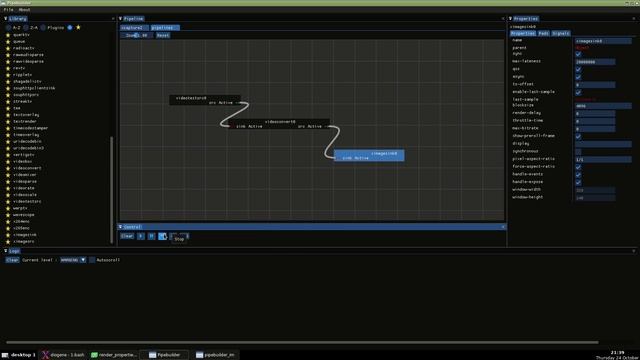This screenshot has height=360, width=640.
Task: Click the Reset zoom button
Action: coord(162,36)
